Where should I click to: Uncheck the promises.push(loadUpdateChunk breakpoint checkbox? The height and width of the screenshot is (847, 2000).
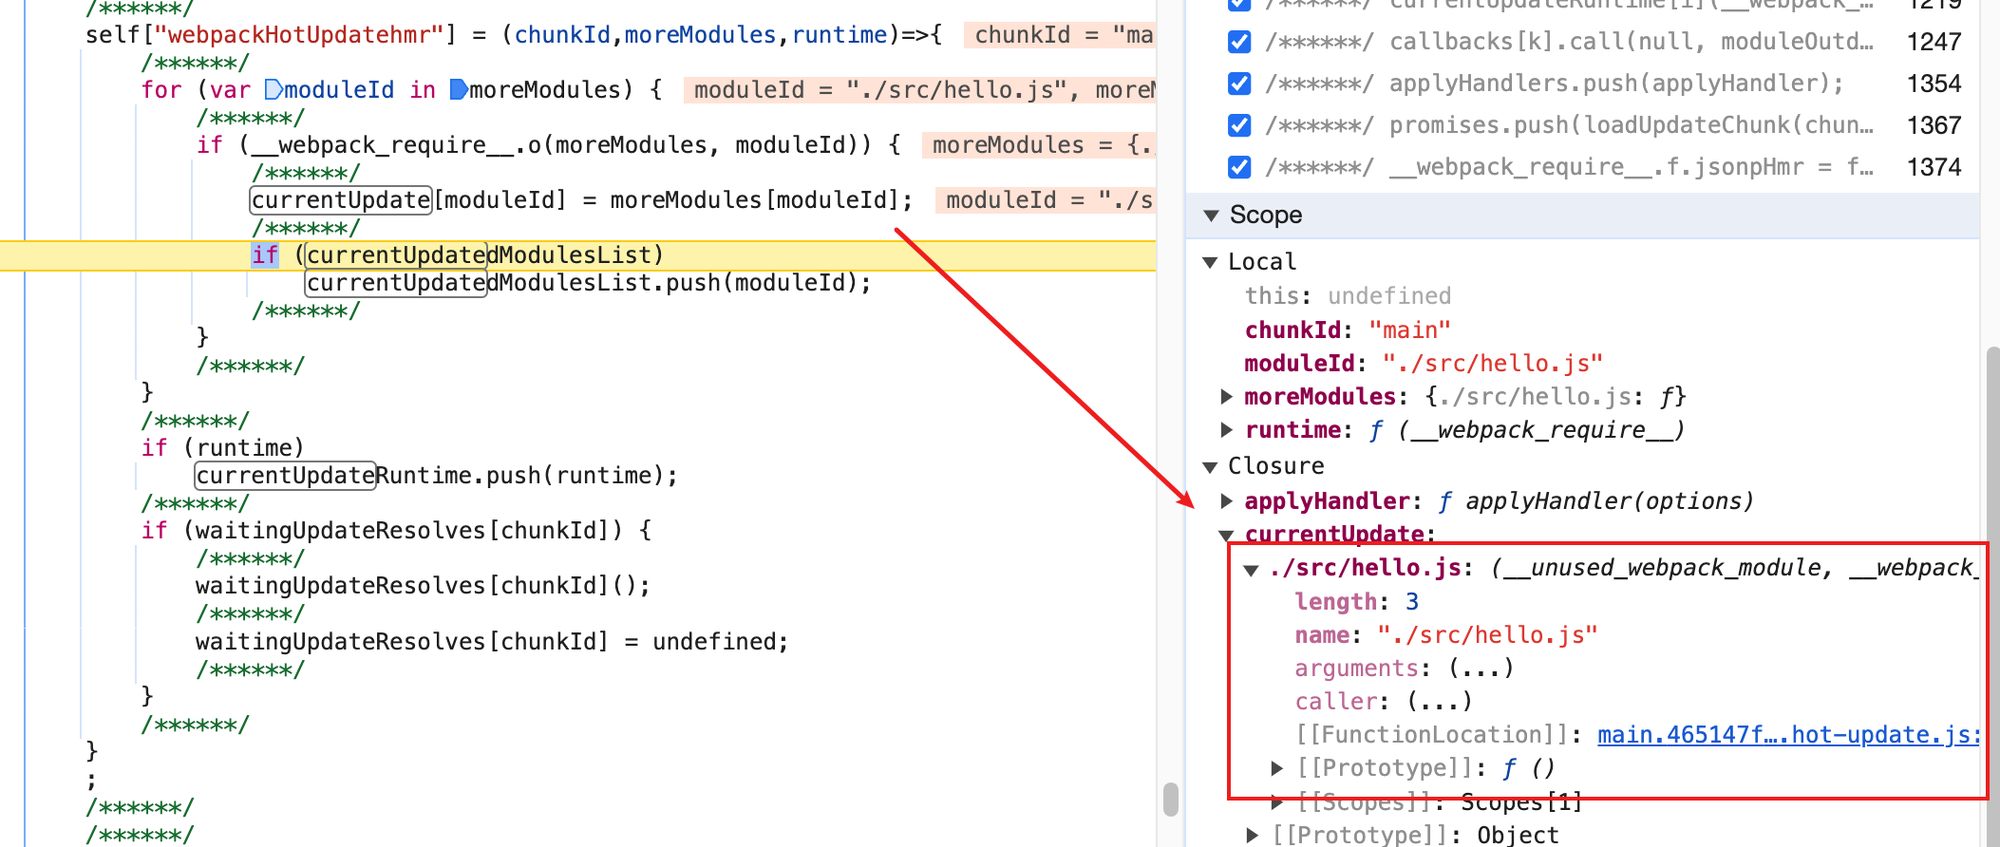point(1239,126)
